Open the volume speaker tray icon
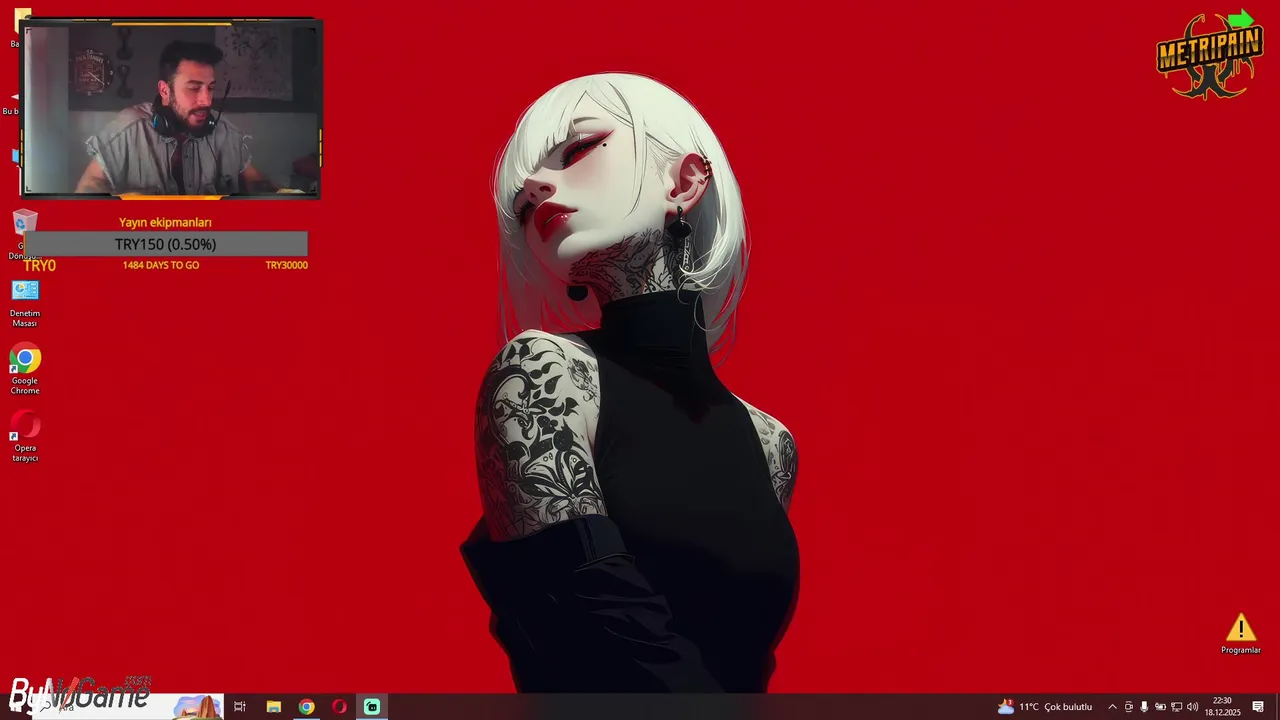Viewport: 1280px width, 720px height. pos(1192,707)
